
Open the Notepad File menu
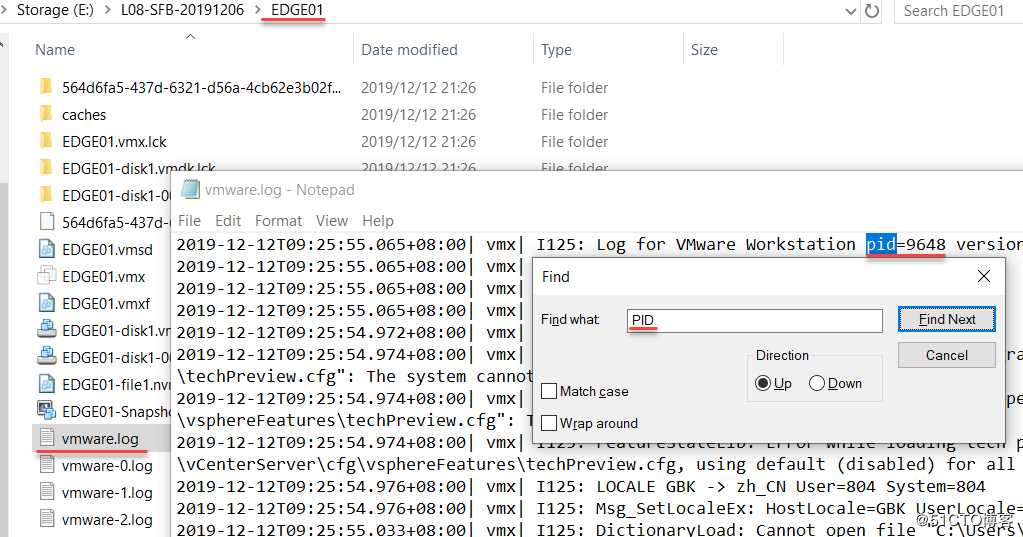coord(189,221)
